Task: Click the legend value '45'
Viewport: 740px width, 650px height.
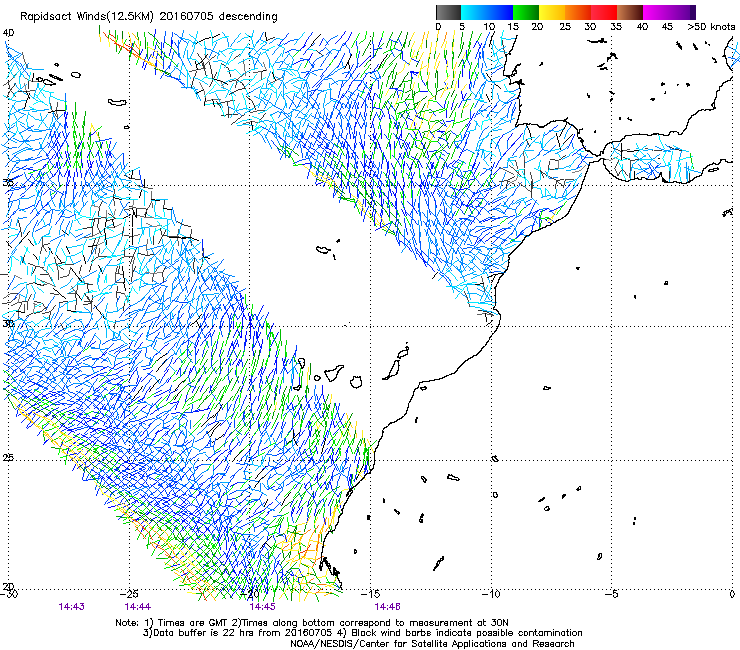Action: point(667,27)
